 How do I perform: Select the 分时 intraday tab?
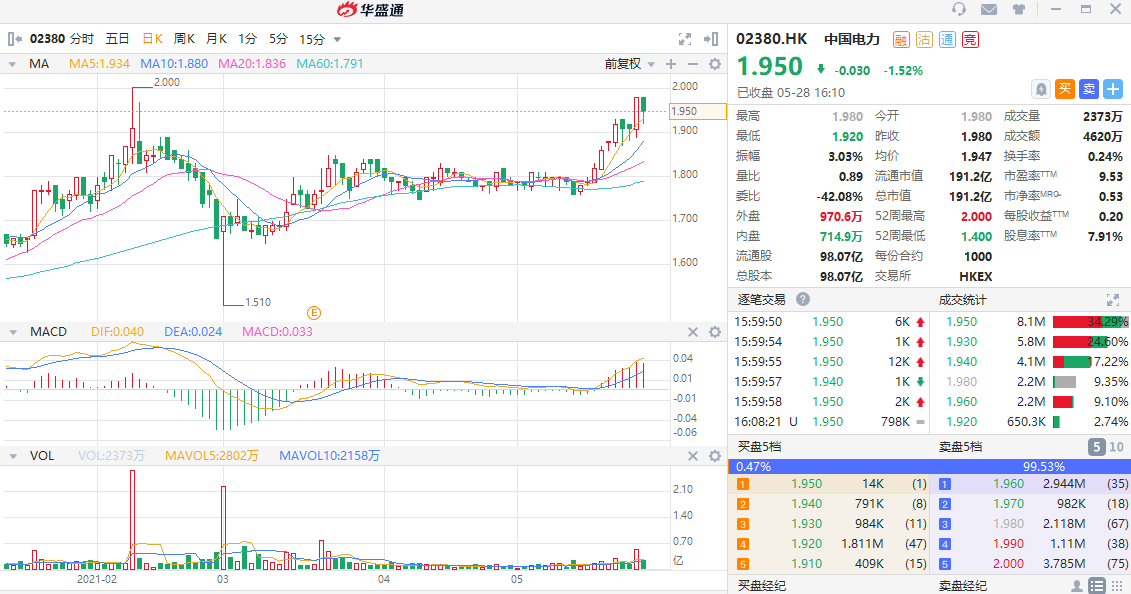coord(82,39)
